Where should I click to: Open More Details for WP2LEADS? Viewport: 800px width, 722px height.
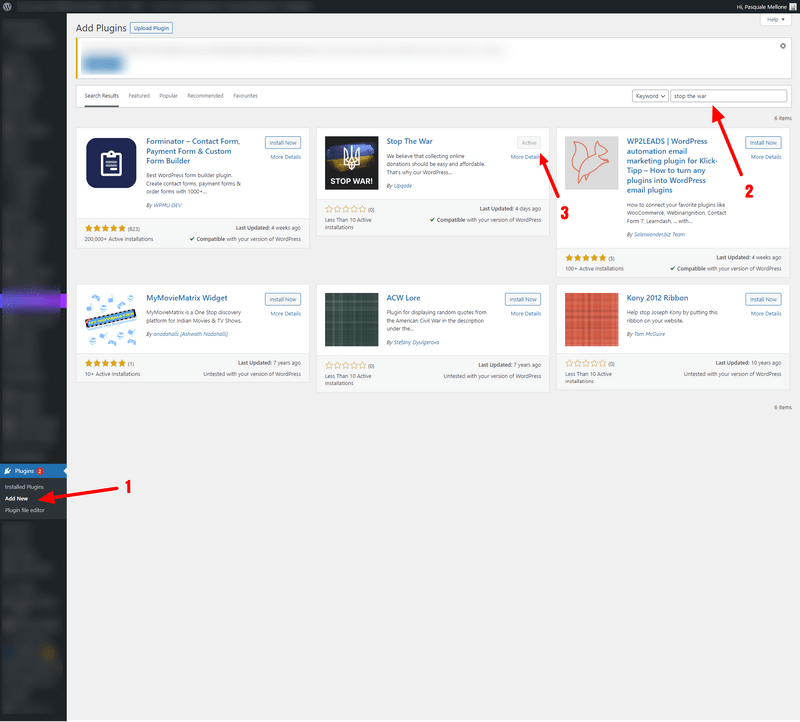[766, 157]
